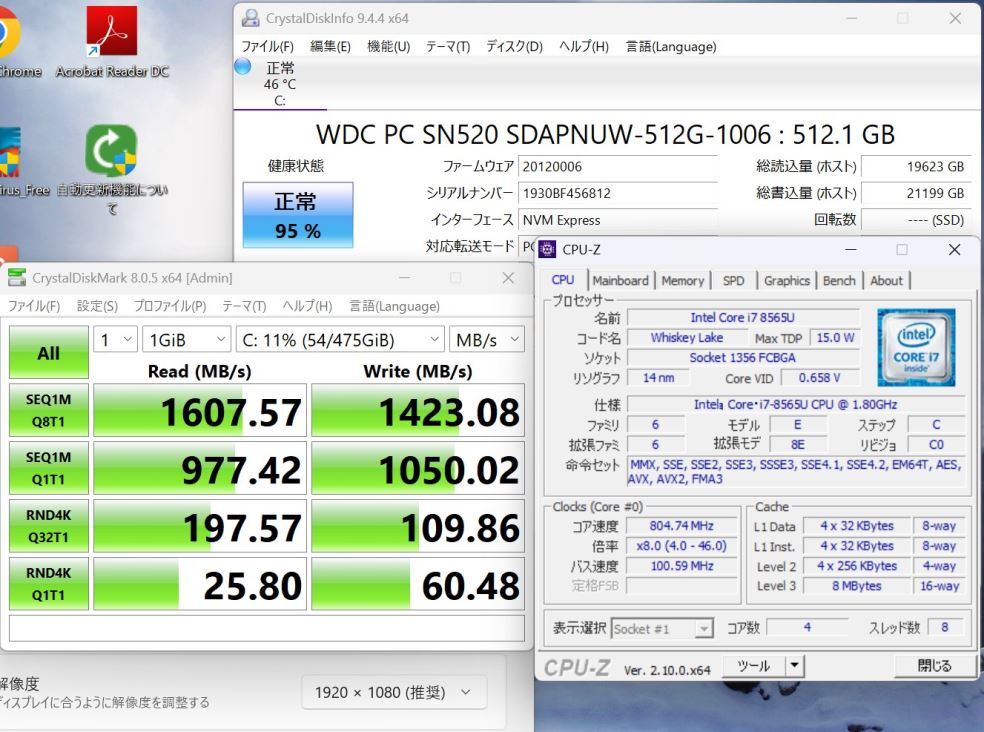Open Acrobat Reader DC desktop shortcut
Screen dimensions: 984x732
(112, 41)
